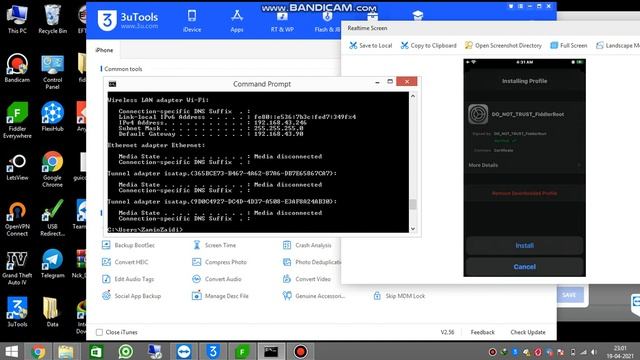Open the Skip MDM Lock tool

point(399,296)
